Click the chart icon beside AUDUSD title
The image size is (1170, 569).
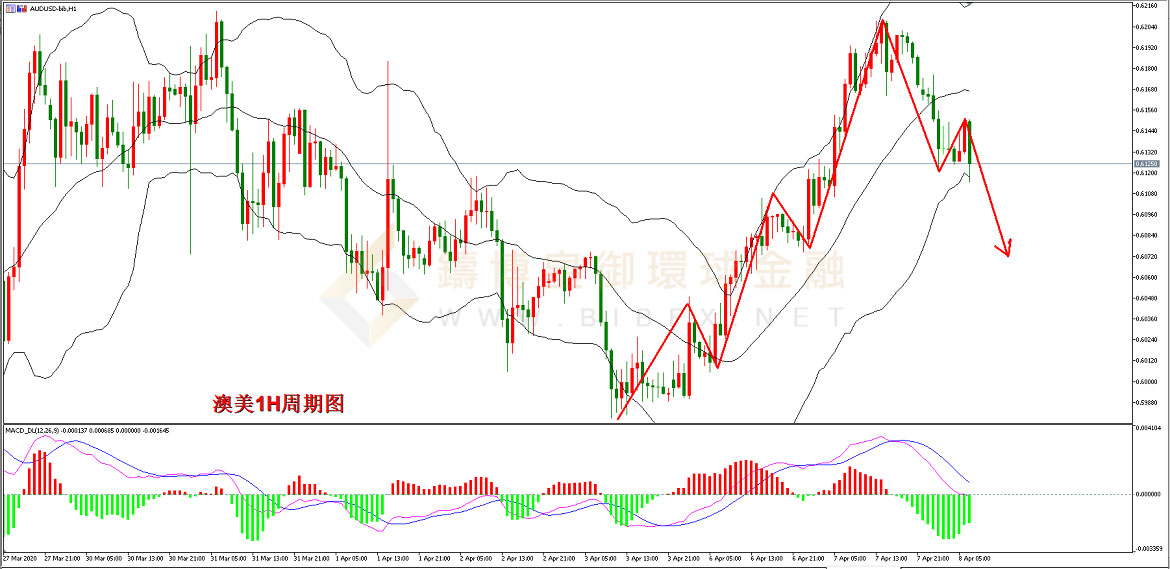[x=8, y=8]
